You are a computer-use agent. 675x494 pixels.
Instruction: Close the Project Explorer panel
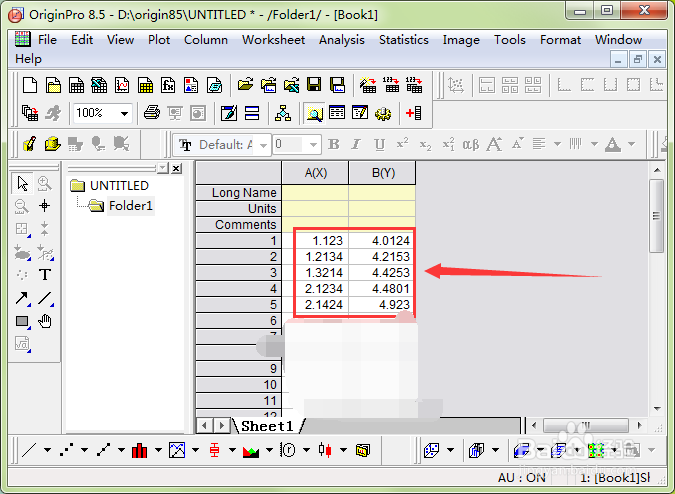pyautogui.click(x=176, y=168)
